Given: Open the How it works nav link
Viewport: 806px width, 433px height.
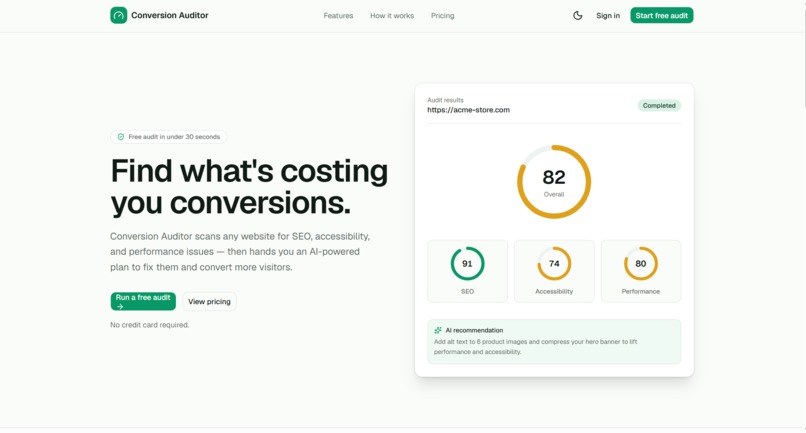Looking at the screenshot, I should [392, 16].
